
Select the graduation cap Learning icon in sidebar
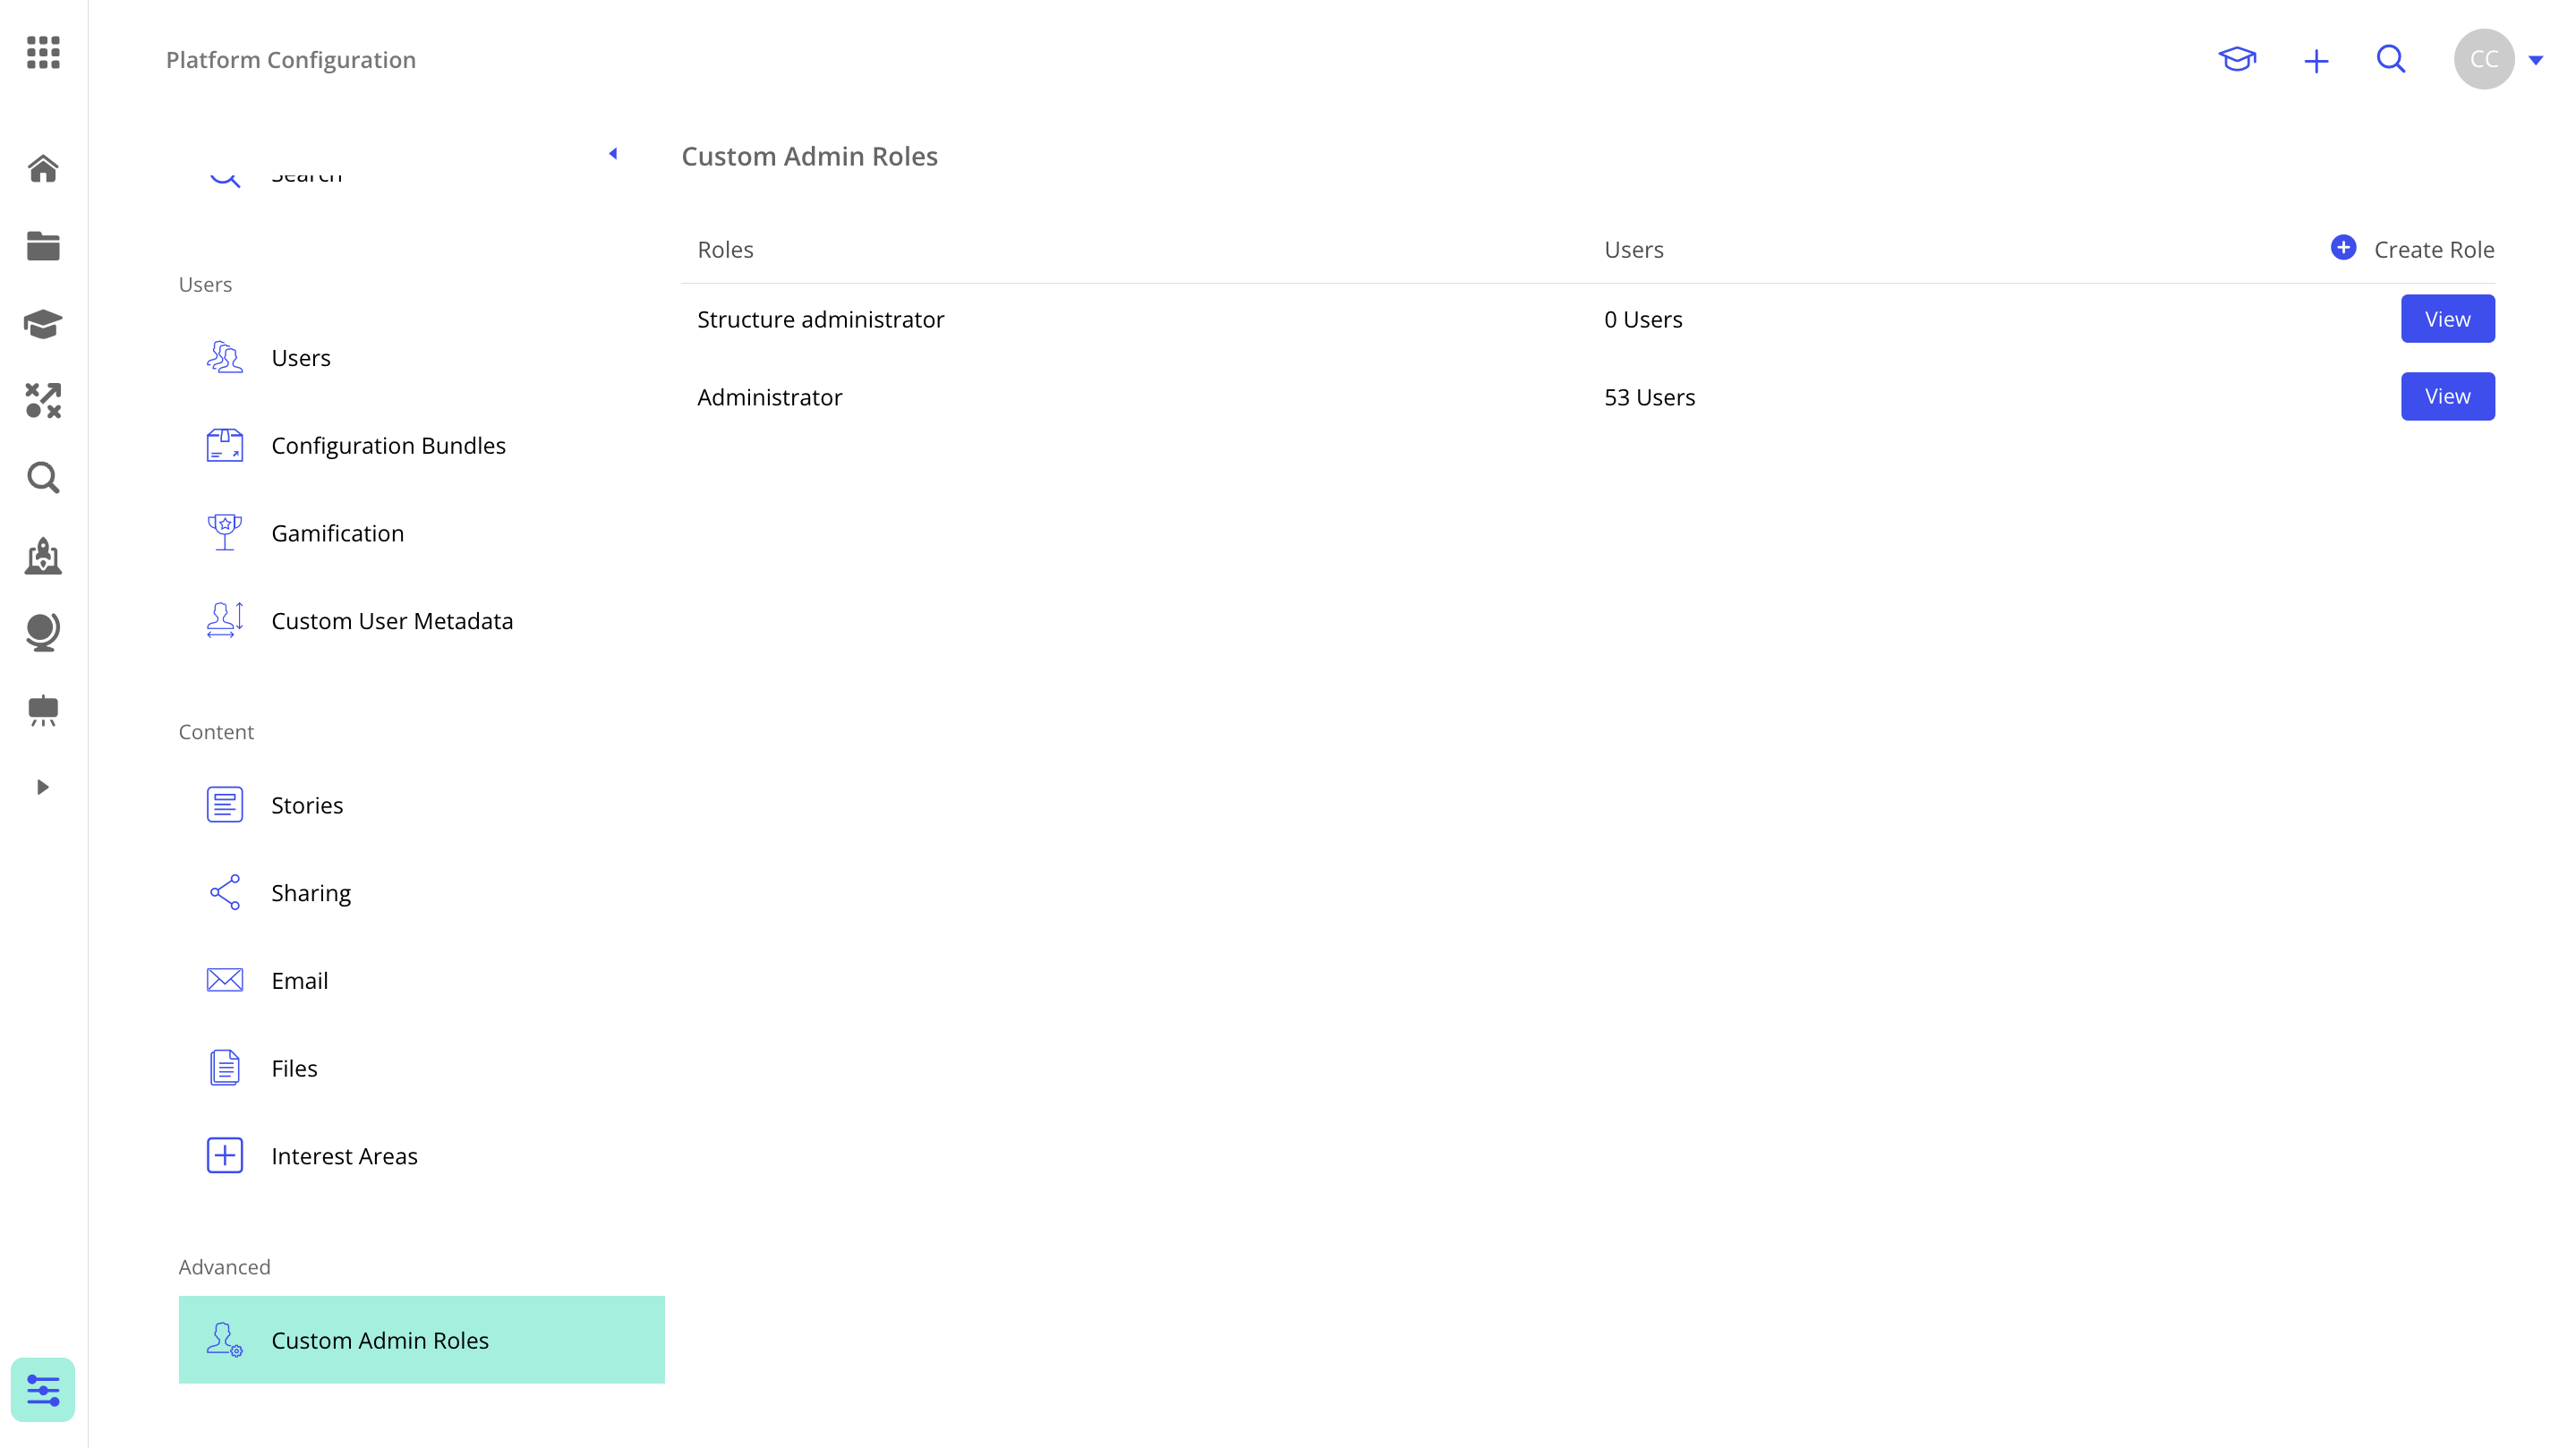[x=43, y=324]
